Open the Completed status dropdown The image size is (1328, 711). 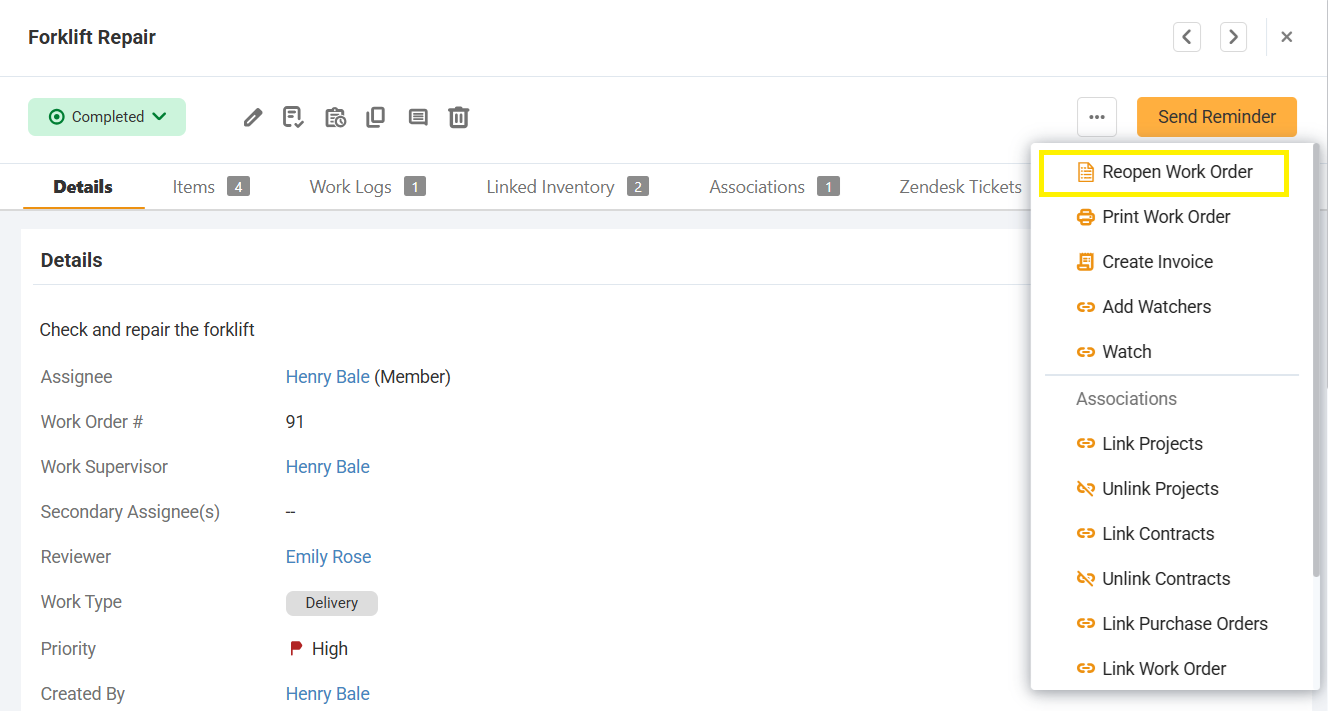pyautogui.click(x=106, y=117)
